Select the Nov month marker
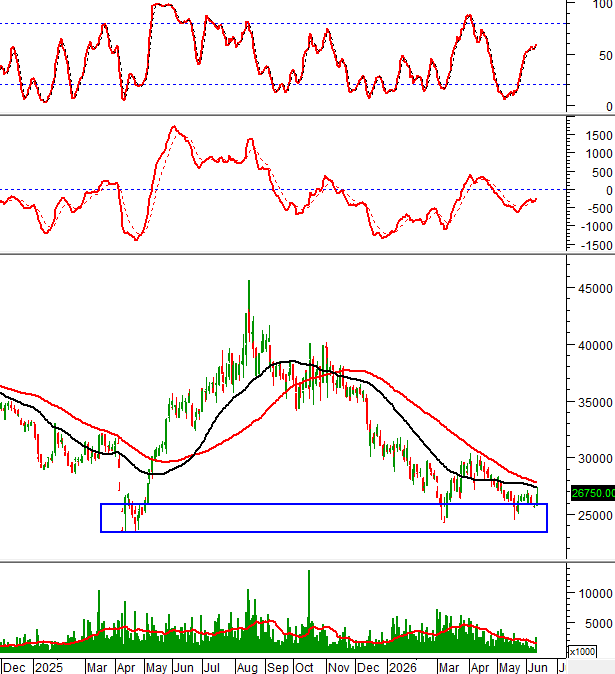This screenshot has width=615, height=674. [x=338, y=668]
